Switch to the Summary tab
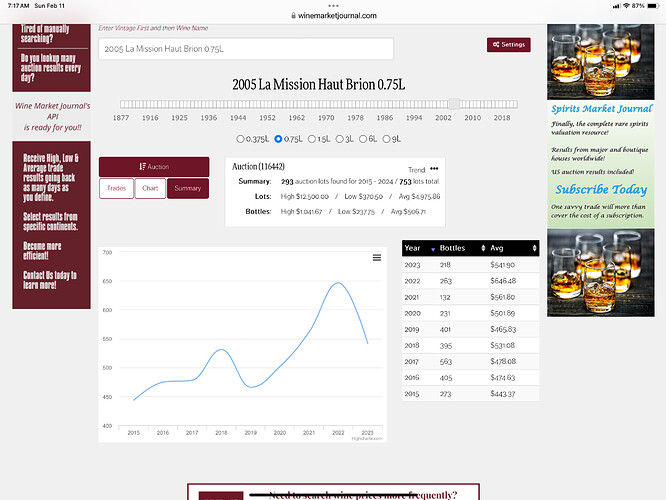The width and height of the screenshot is (666, 500). tap(188, 188)
